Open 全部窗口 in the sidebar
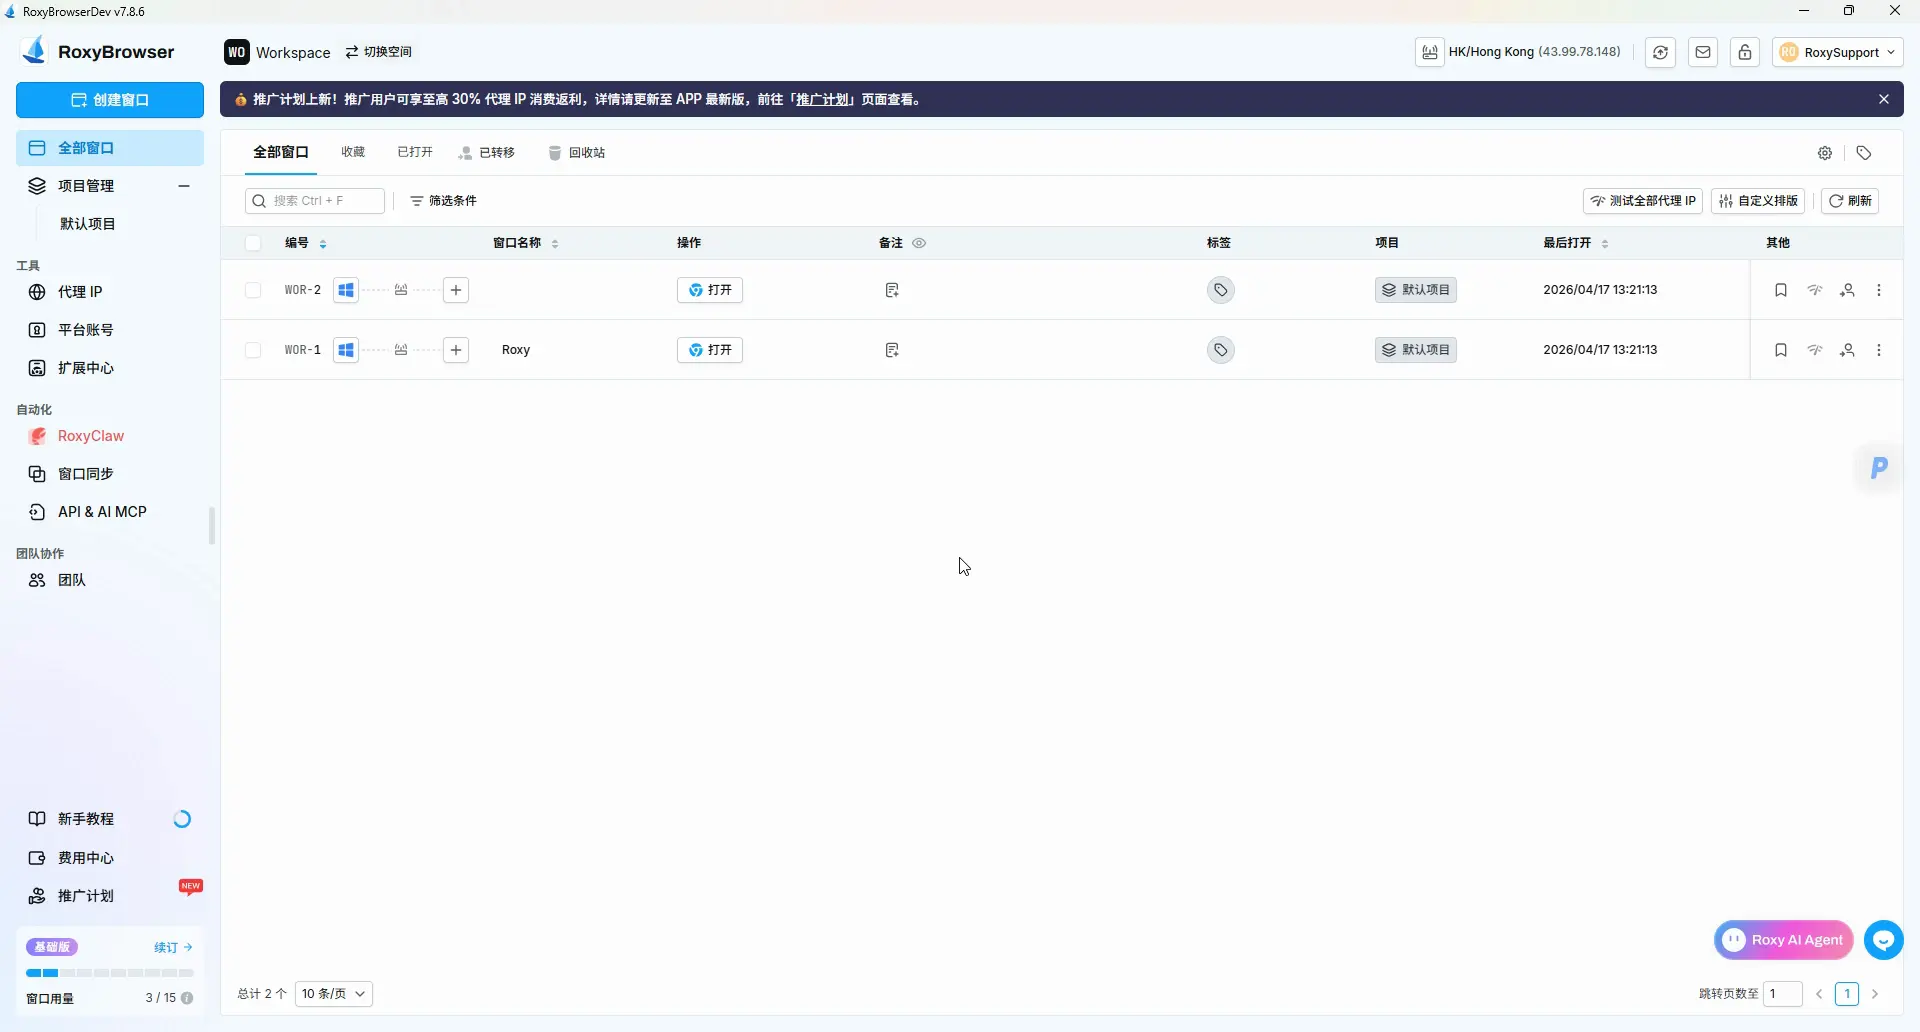The image size is (1920, 1032). (x=110, y=148)
